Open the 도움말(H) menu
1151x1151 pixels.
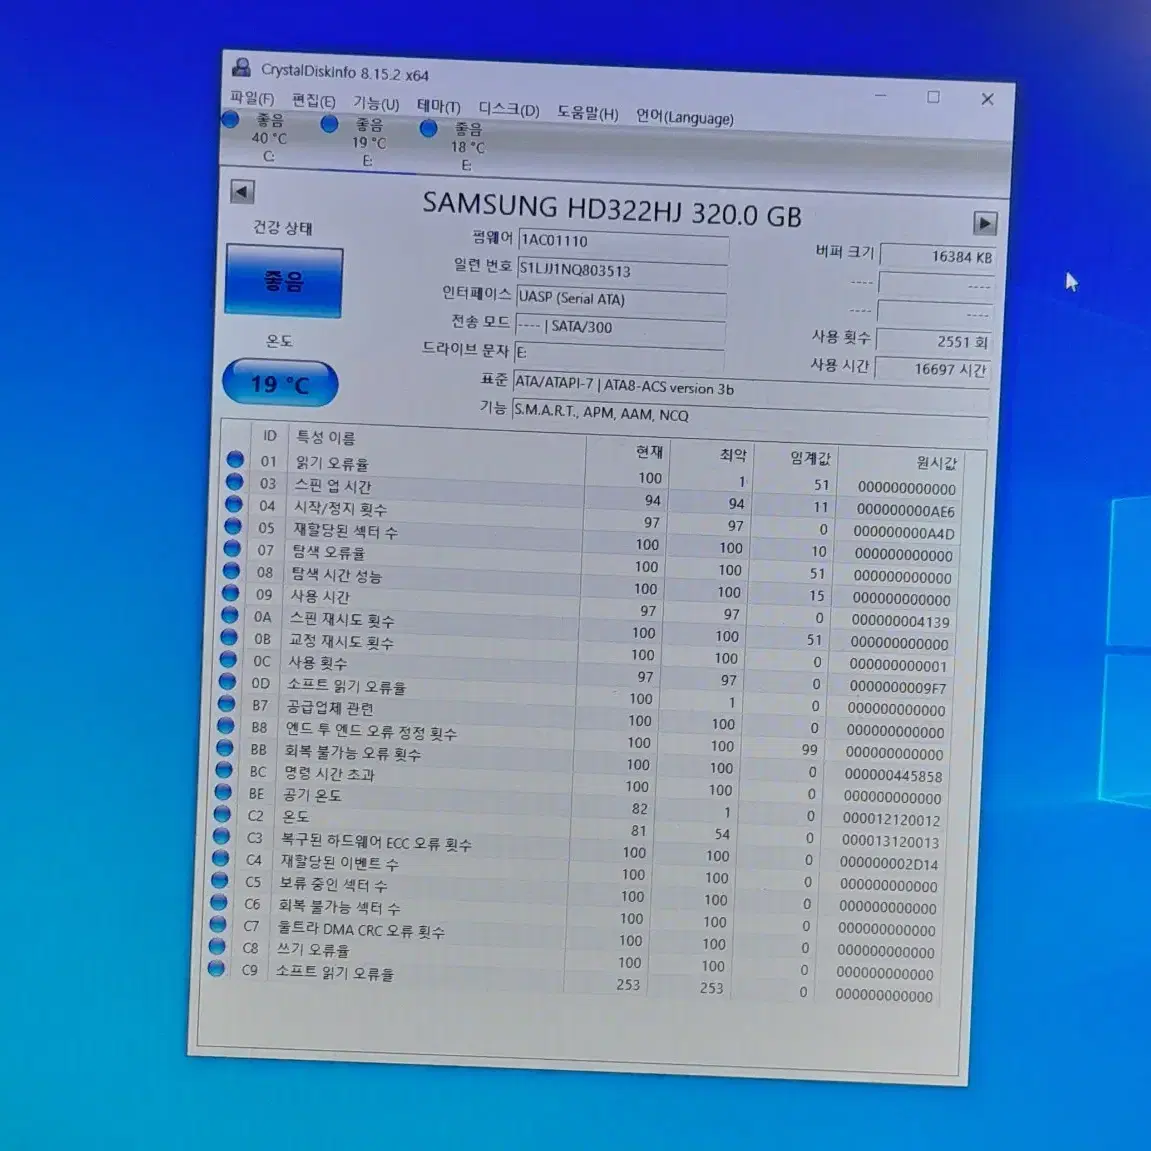click(x=587, y=113)
